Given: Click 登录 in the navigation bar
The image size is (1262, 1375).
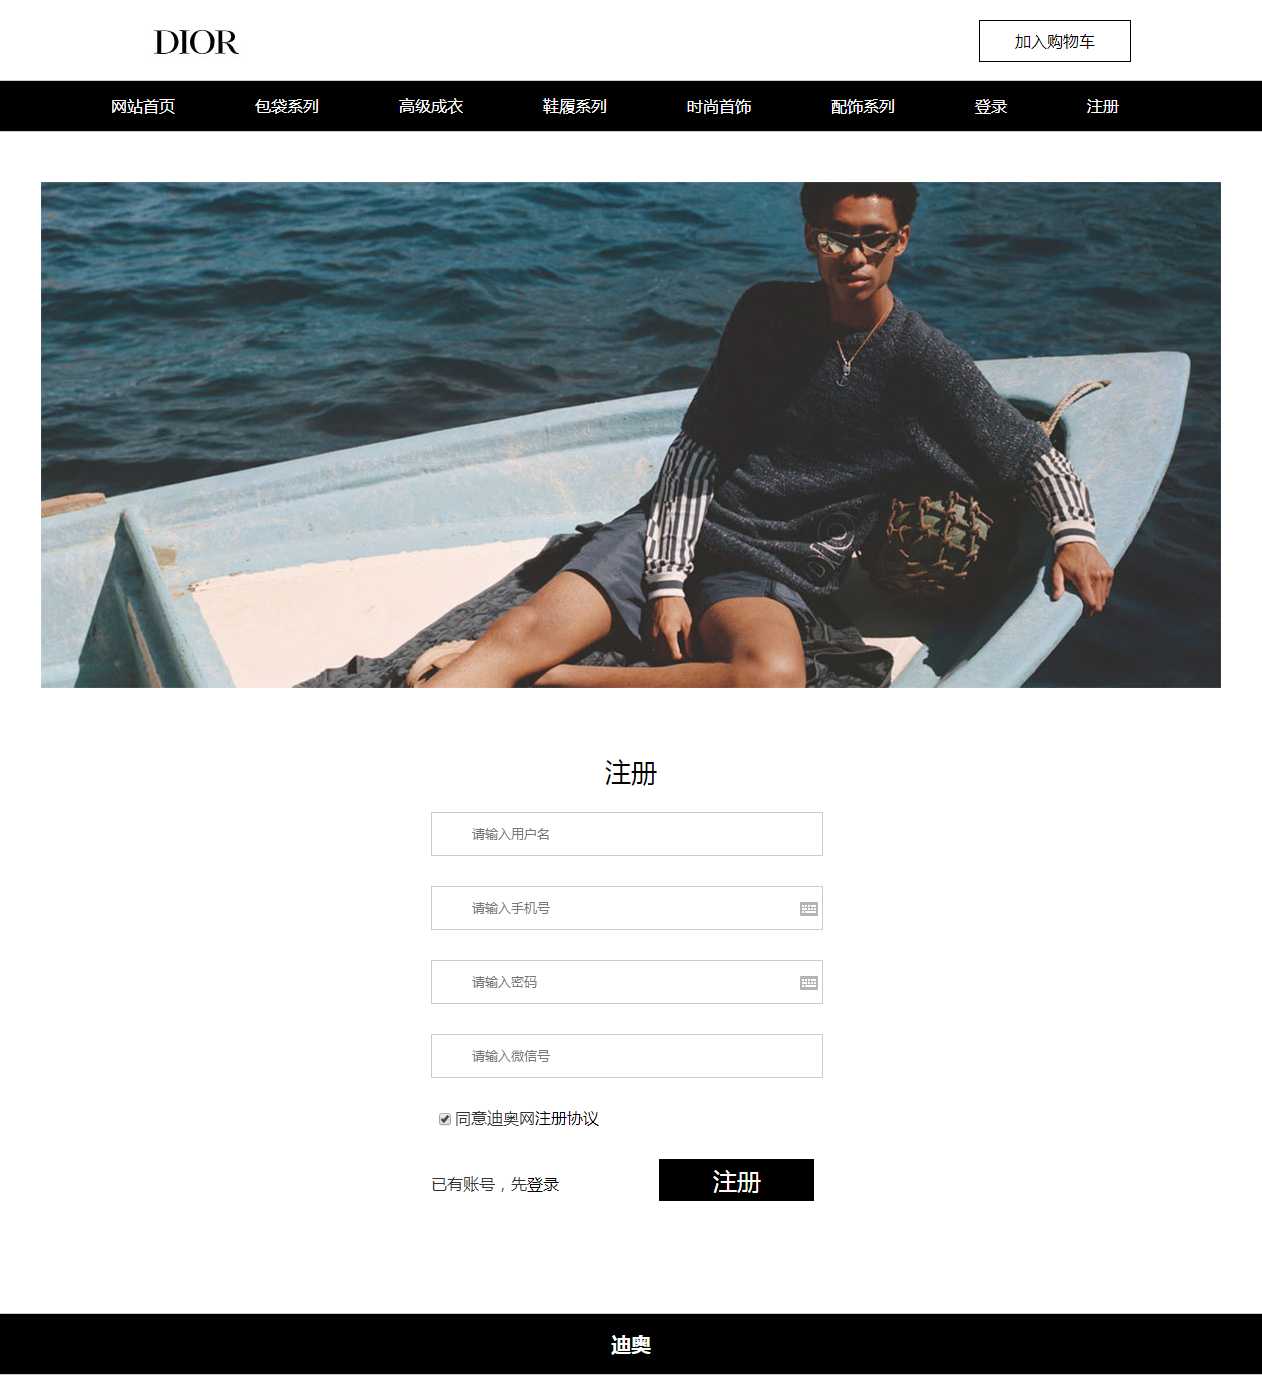Looking at the screenshot, I should click(x=991, y=106).
